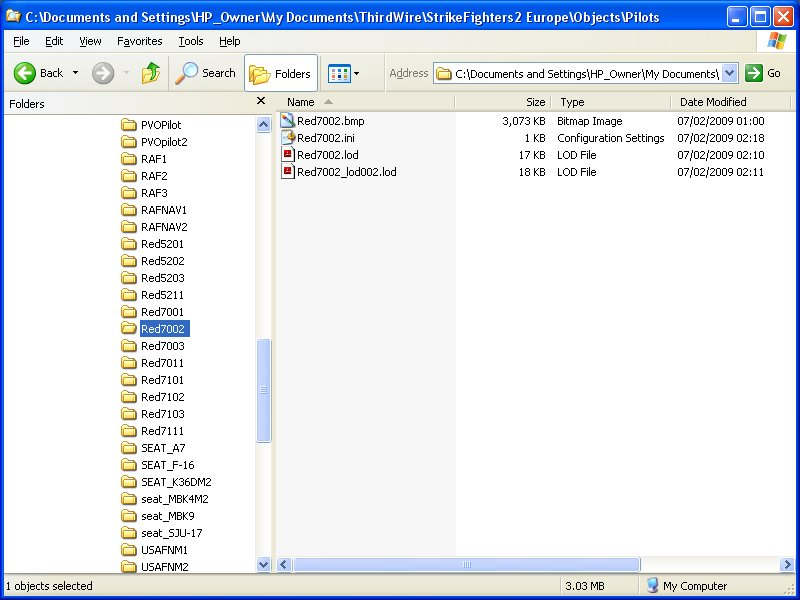Click the PVOpilot2 folder icon
This screenshot has height=600, width=800.
point(129,142)
